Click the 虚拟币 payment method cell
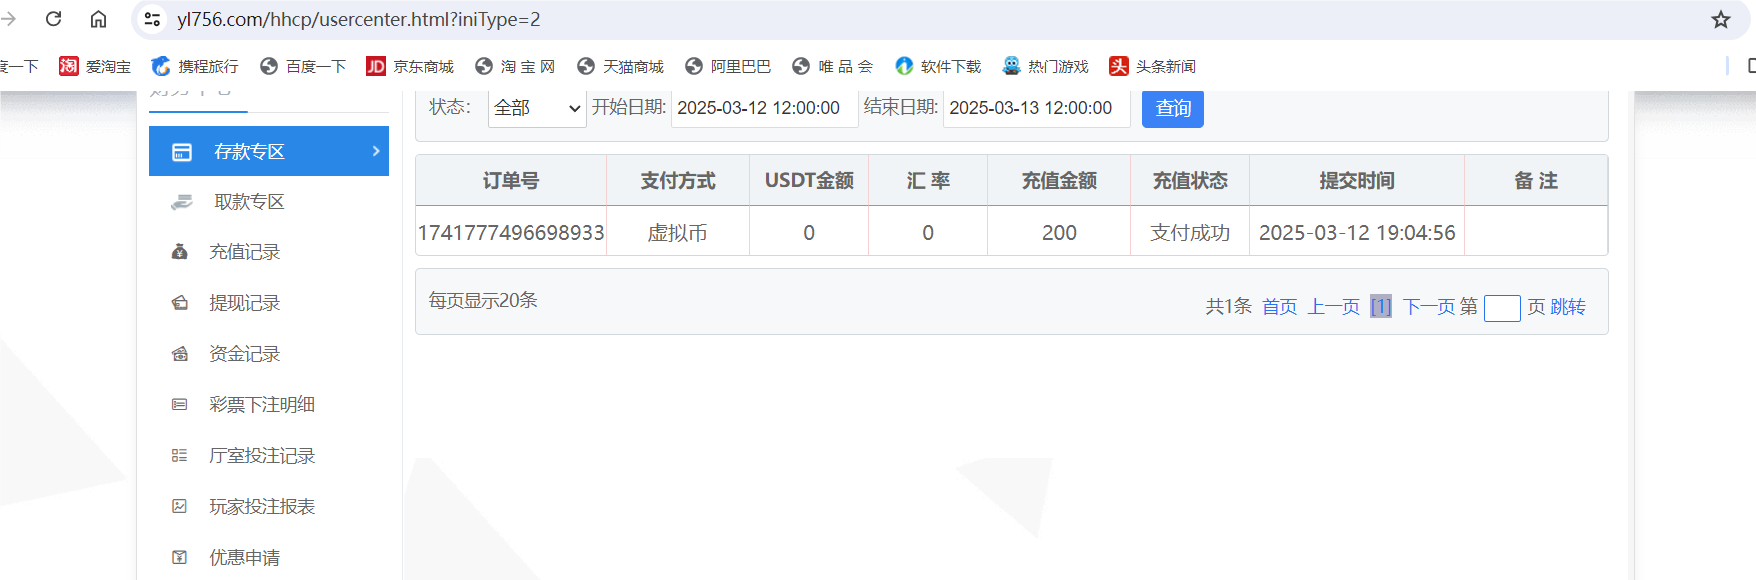The height and width of the screenshot is (580, 1756). pos(677,233)
